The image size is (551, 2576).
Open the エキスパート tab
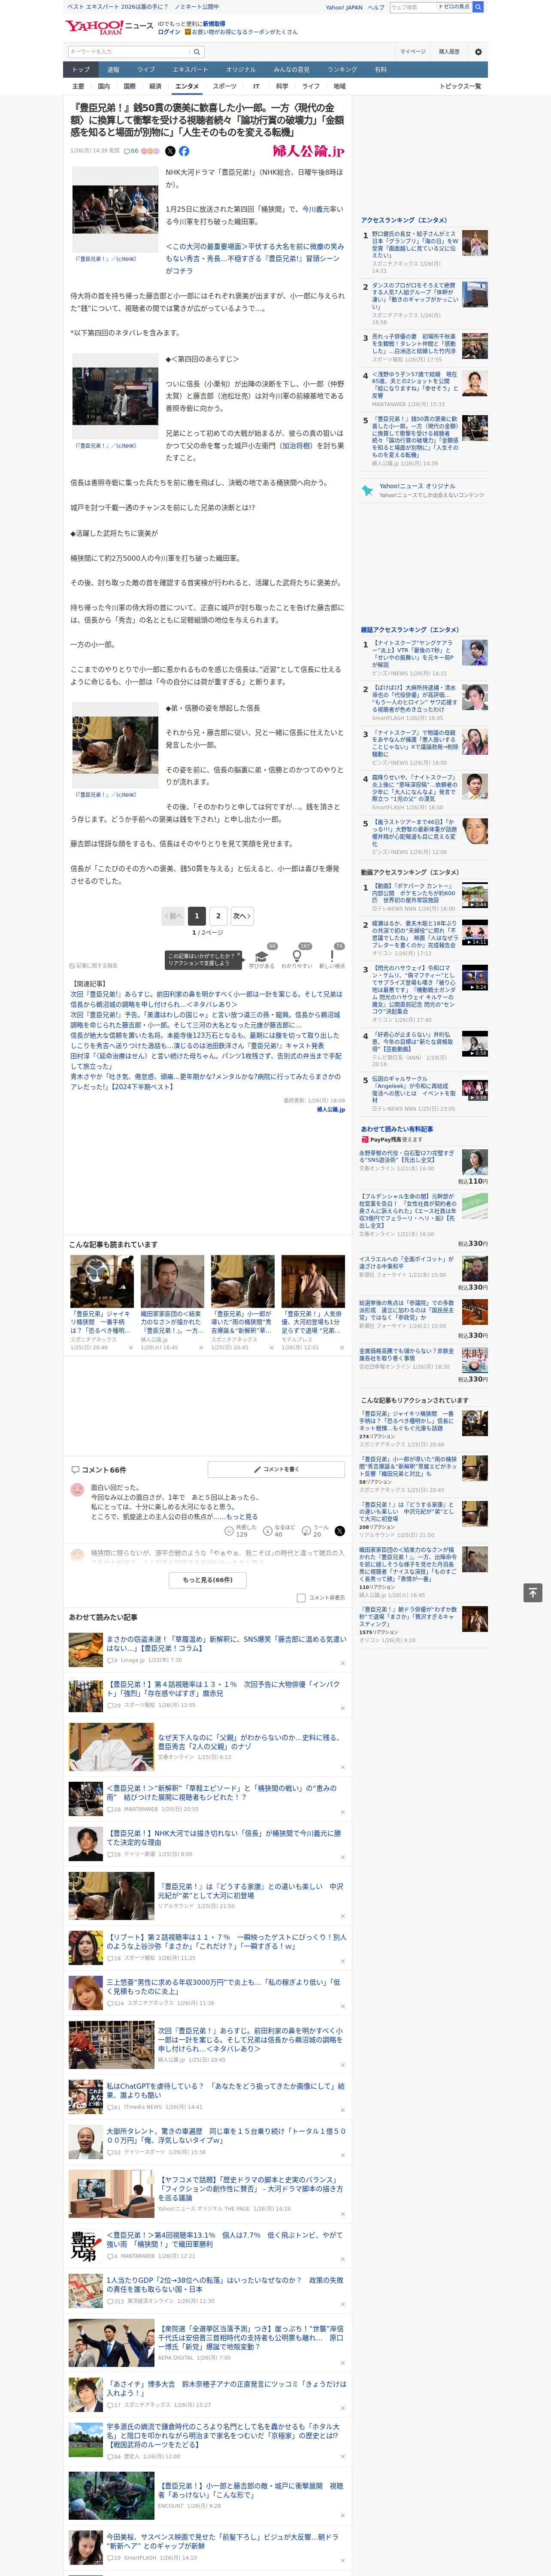tap(190, 69)
